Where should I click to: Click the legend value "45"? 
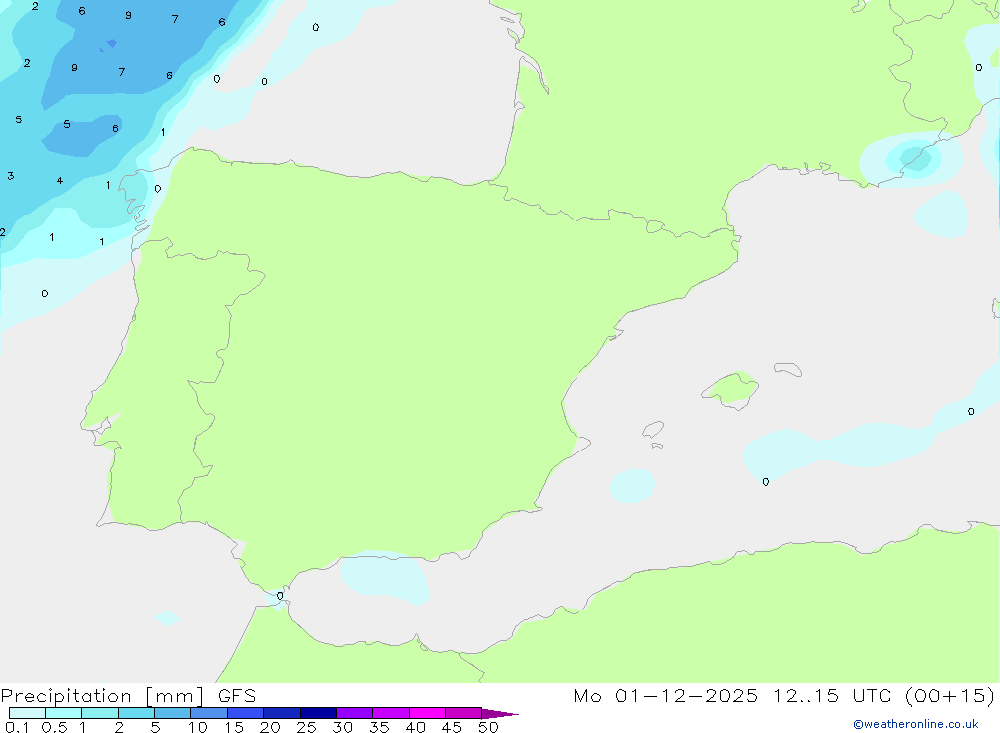(452, 727)
